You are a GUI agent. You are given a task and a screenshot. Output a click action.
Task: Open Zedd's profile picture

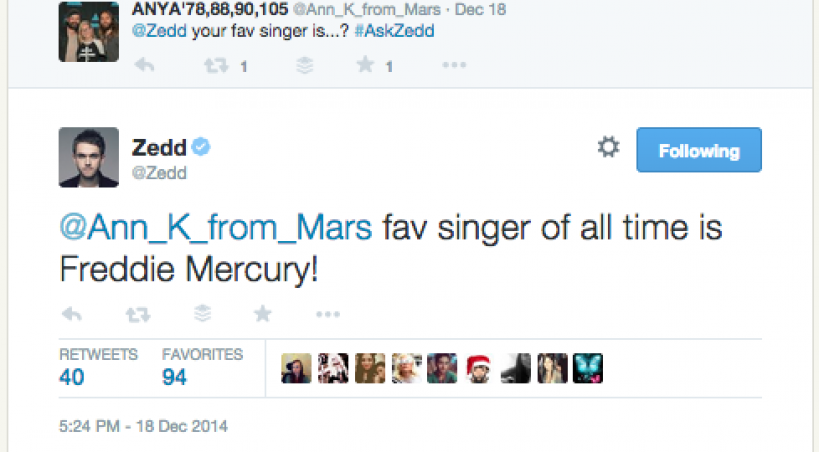pyautogui.click(x=90, y=157)
